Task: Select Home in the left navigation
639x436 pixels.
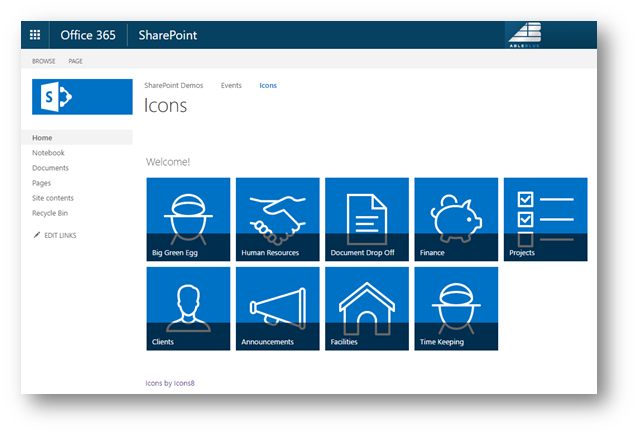Action: click(x=77, y=138)
